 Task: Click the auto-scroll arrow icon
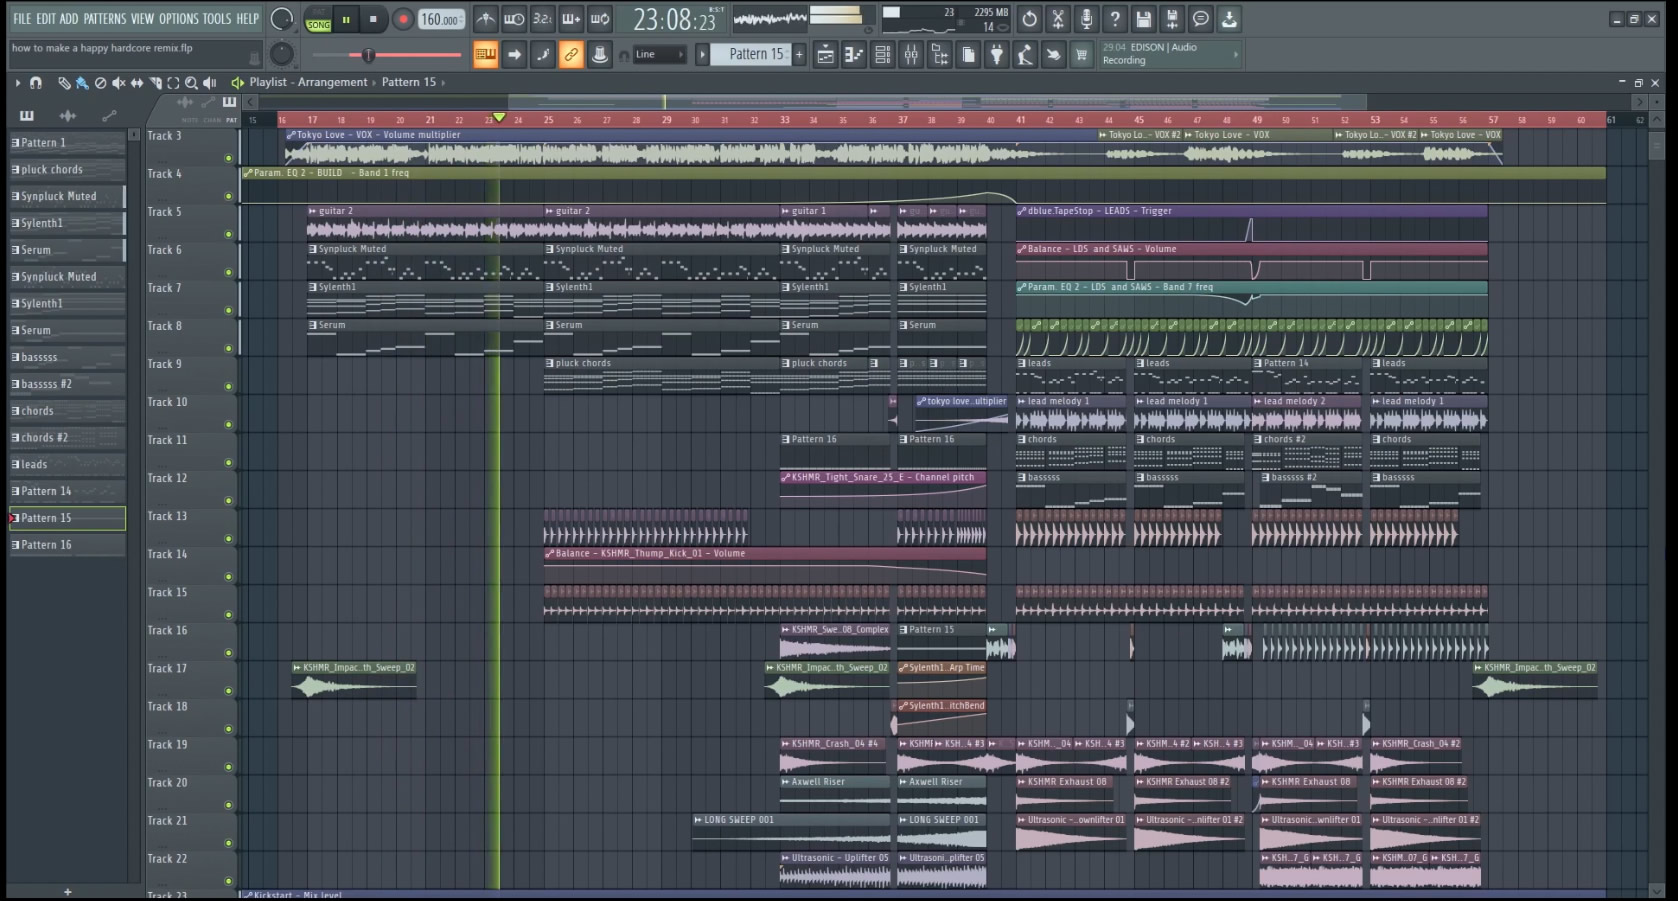point(514,55)
